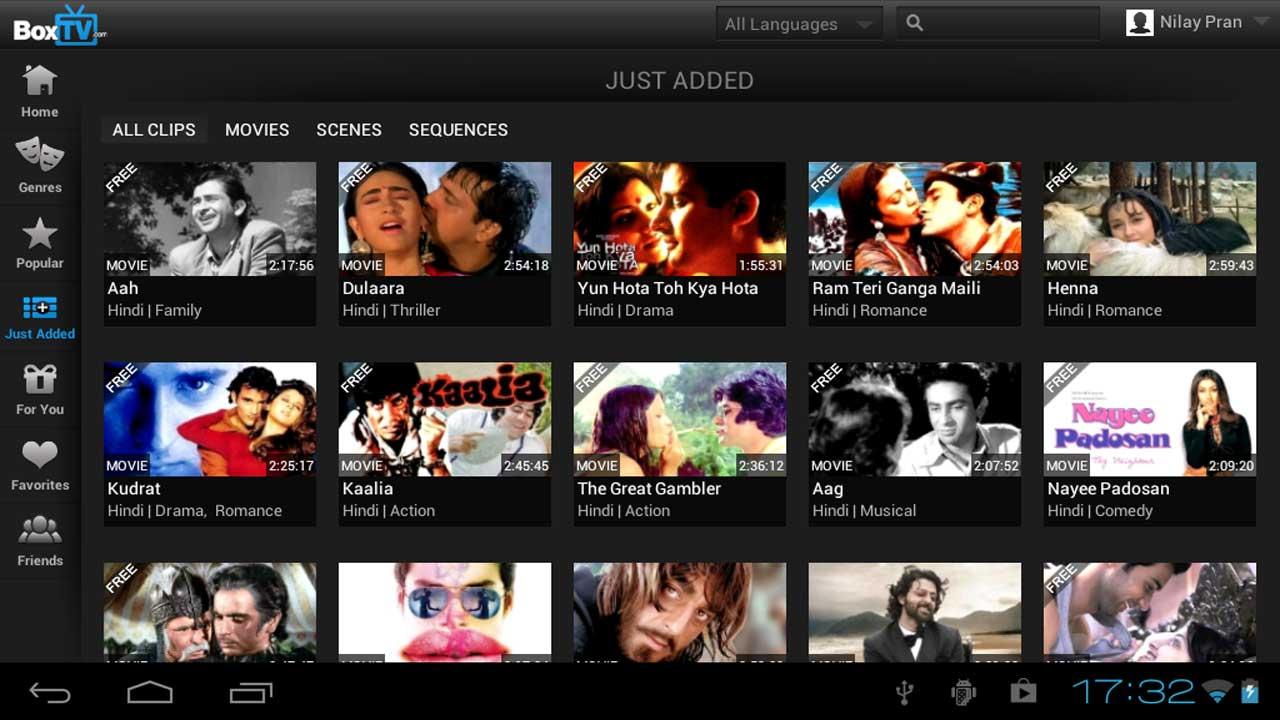
Task: Click the Nayee Padosan title
Action: (1108, 488)
